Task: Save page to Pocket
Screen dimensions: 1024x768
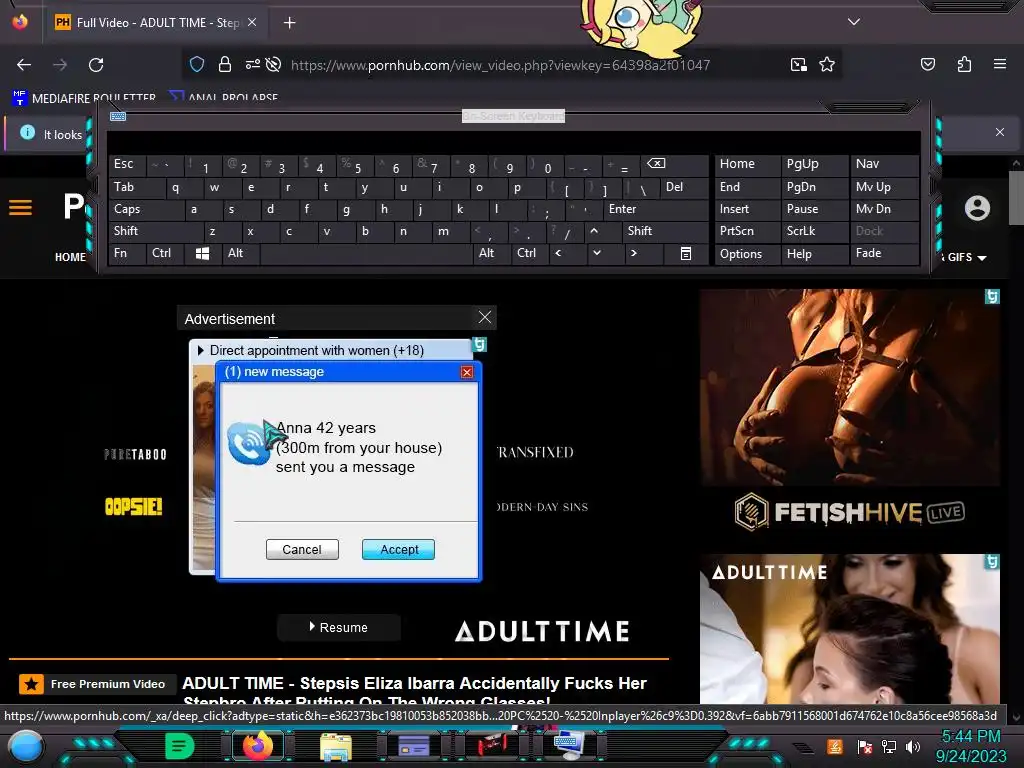Action: coord(927,64)
